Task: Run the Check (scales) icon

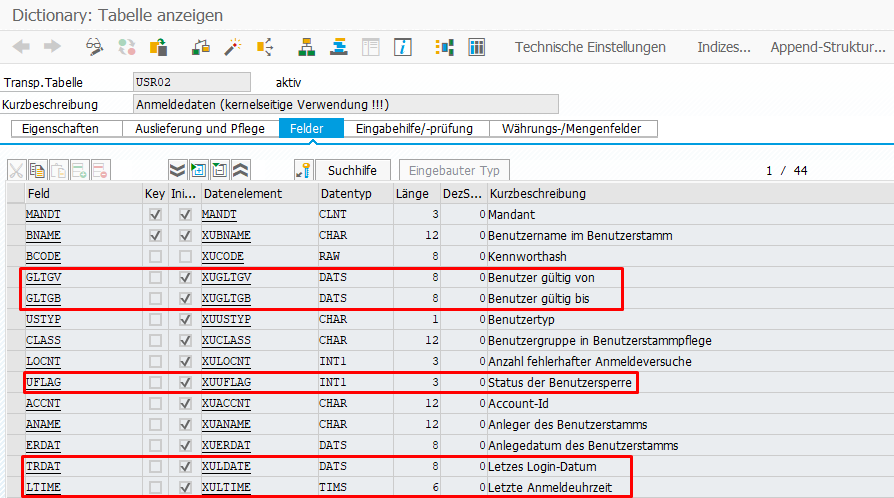Action: coord(200,47)
